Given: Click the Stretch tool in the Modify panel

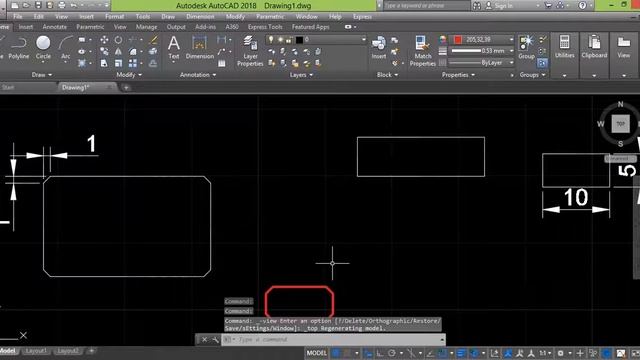Looking at the screenshot, I should tap(104, 63).
